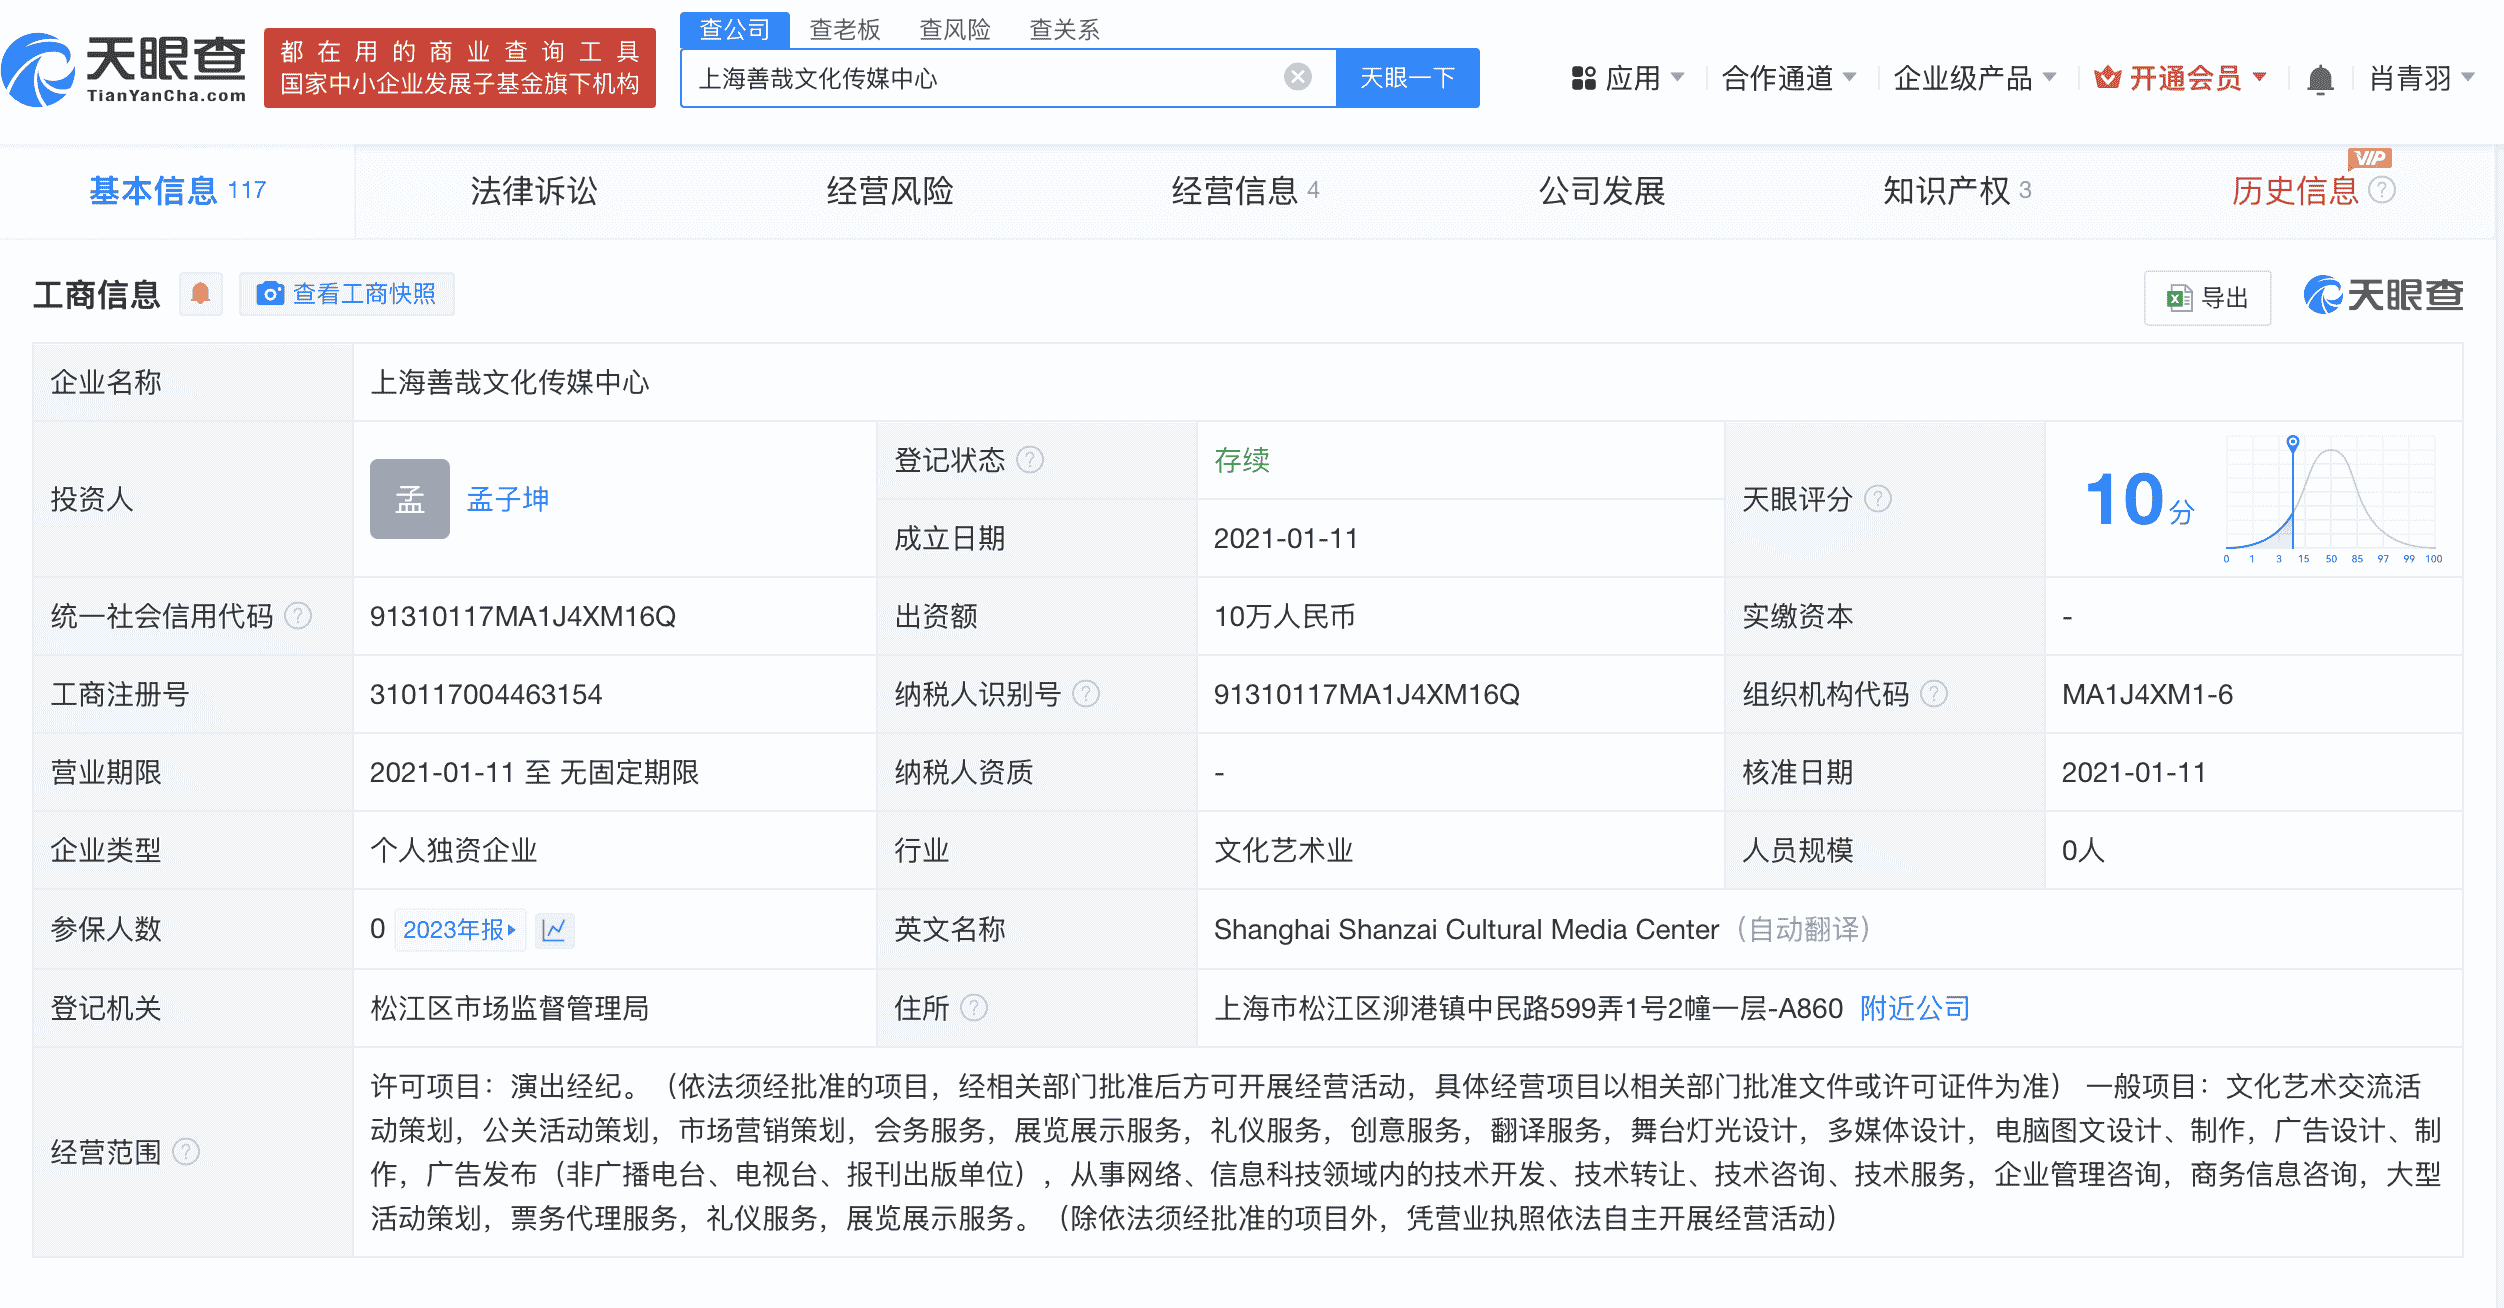Image resolution: width=2504 pixels, height=1308 pixels.
Task: Open the 2023年报 annual report selector
Action: tap(459, 930)
